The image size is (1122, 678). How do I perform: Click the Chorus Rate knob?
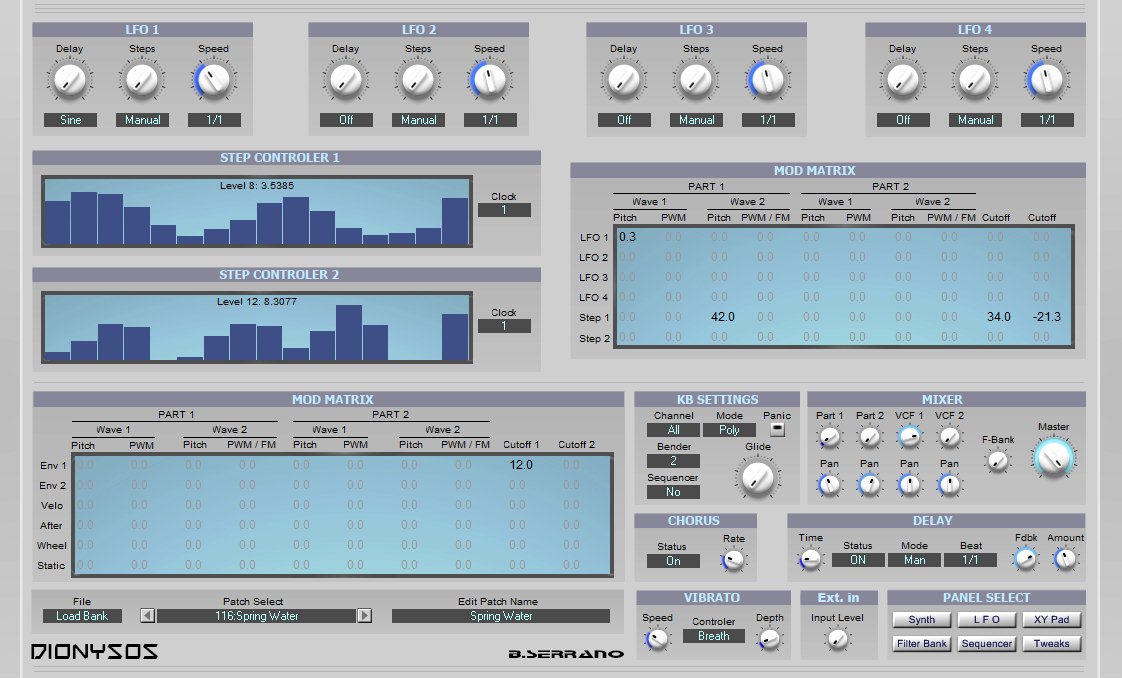coord(733,561)
